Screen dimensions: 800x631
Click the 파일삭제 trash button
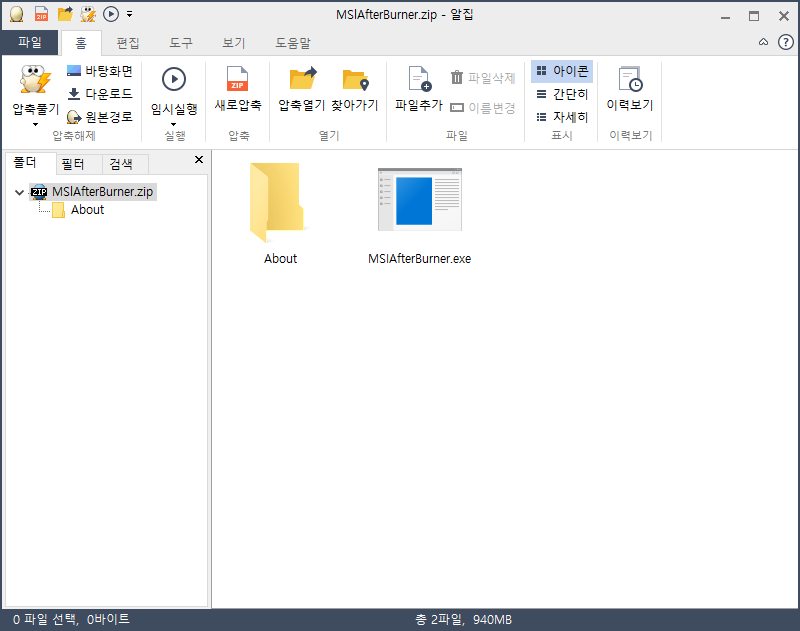pos(483,78)
